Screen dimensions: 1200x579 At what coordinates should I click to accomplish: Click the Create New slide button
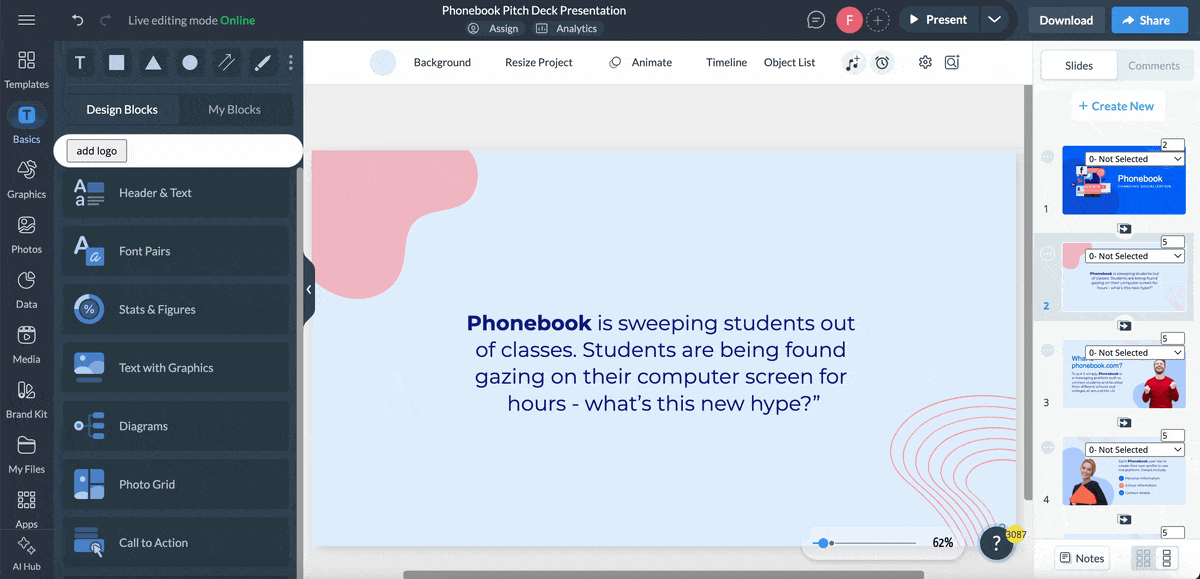click(1117, 105)
